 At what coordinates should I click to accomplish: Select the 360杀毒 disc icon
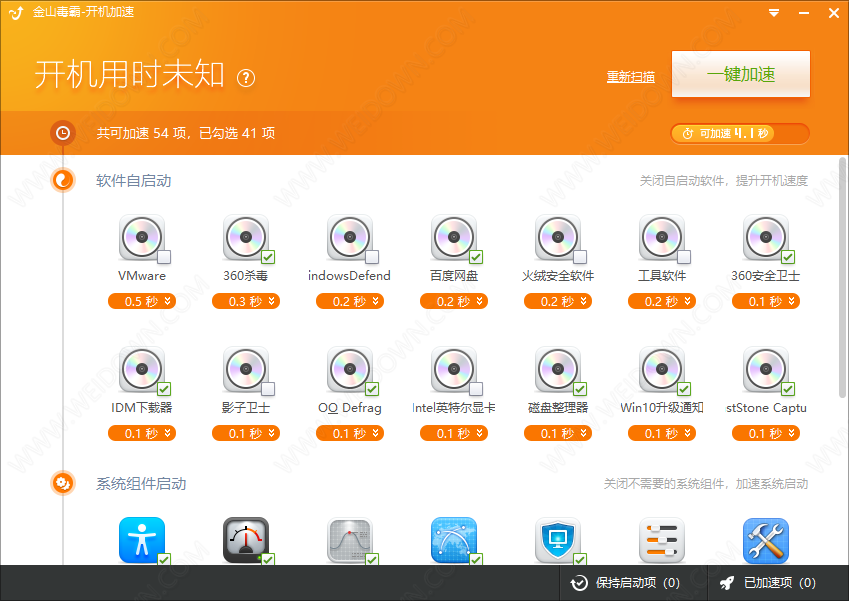(x=246, y=237)
